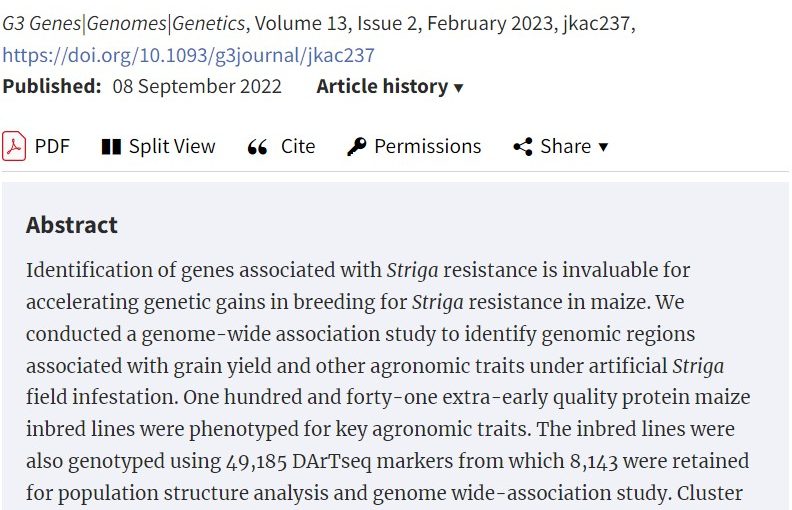
Task: Click the published date 08 September 2022
Action: 197,86
